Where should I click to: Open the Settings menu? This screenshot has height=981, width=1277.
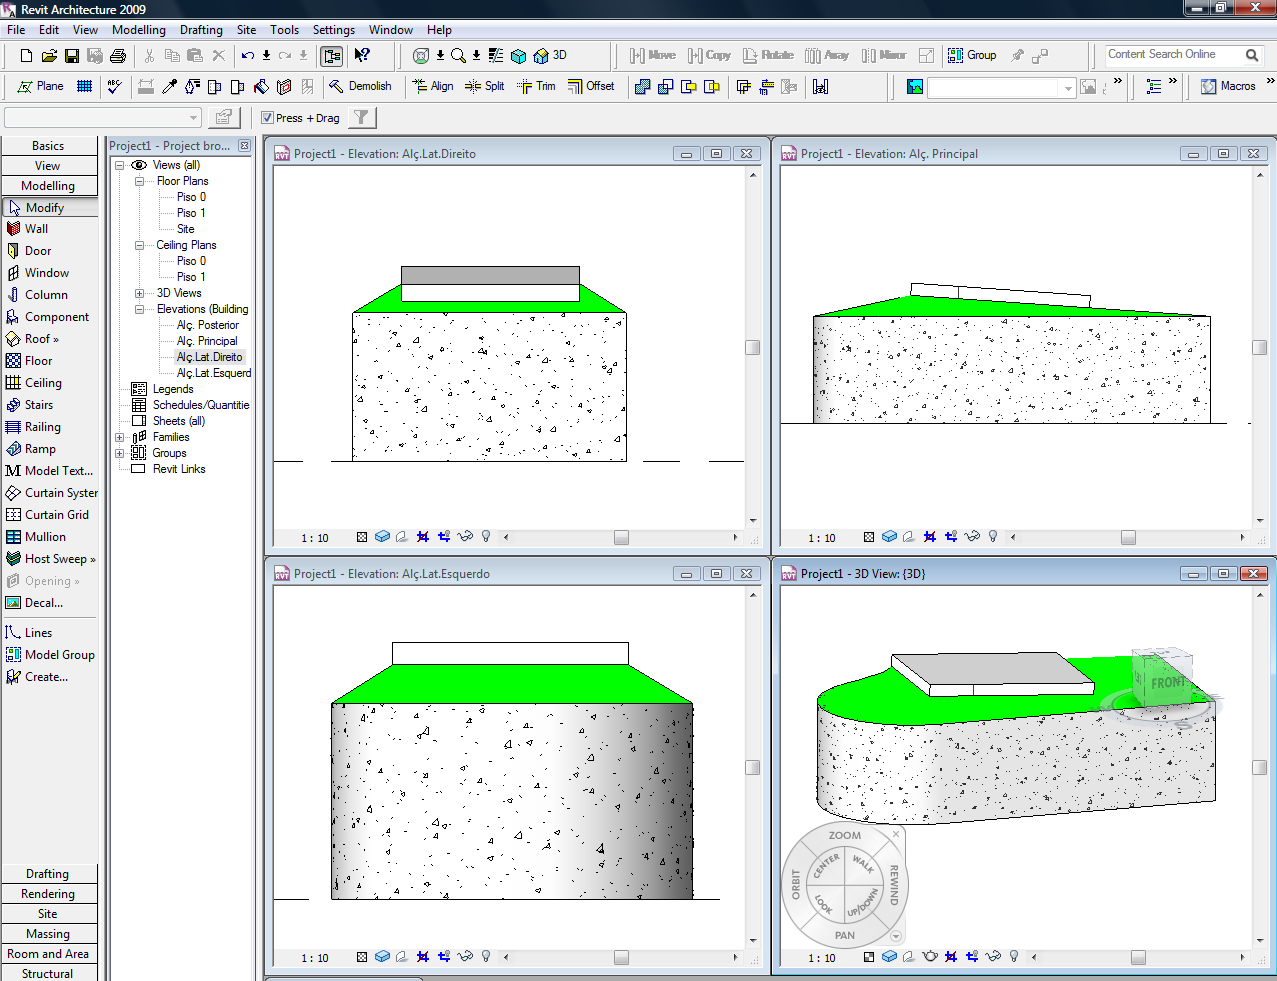click(333, 30)
